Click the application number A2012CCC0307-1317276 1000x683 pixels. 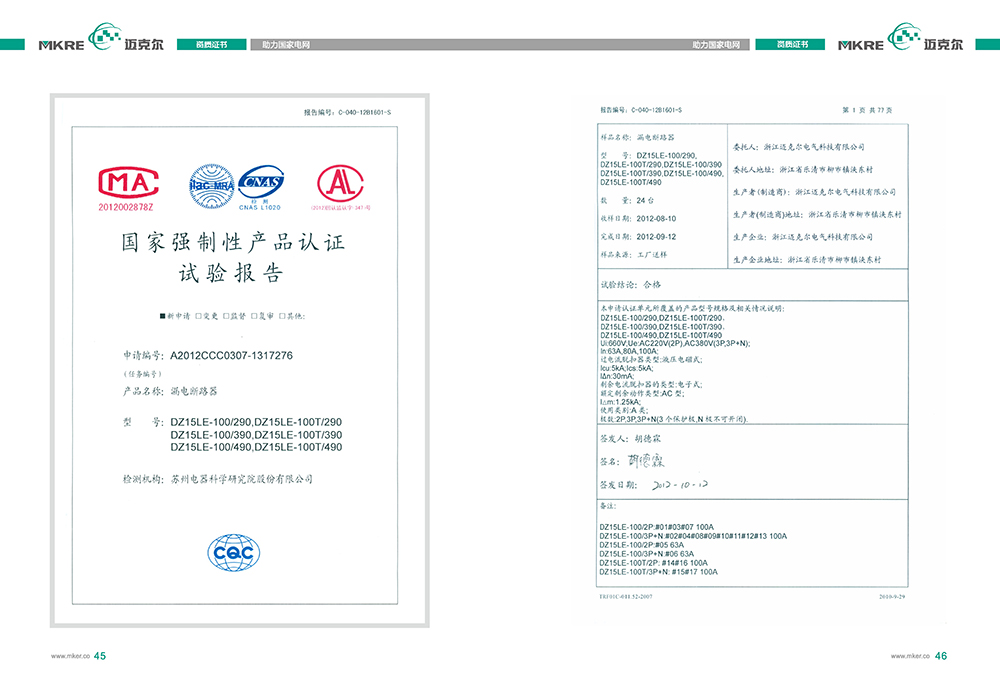point(232,355)
